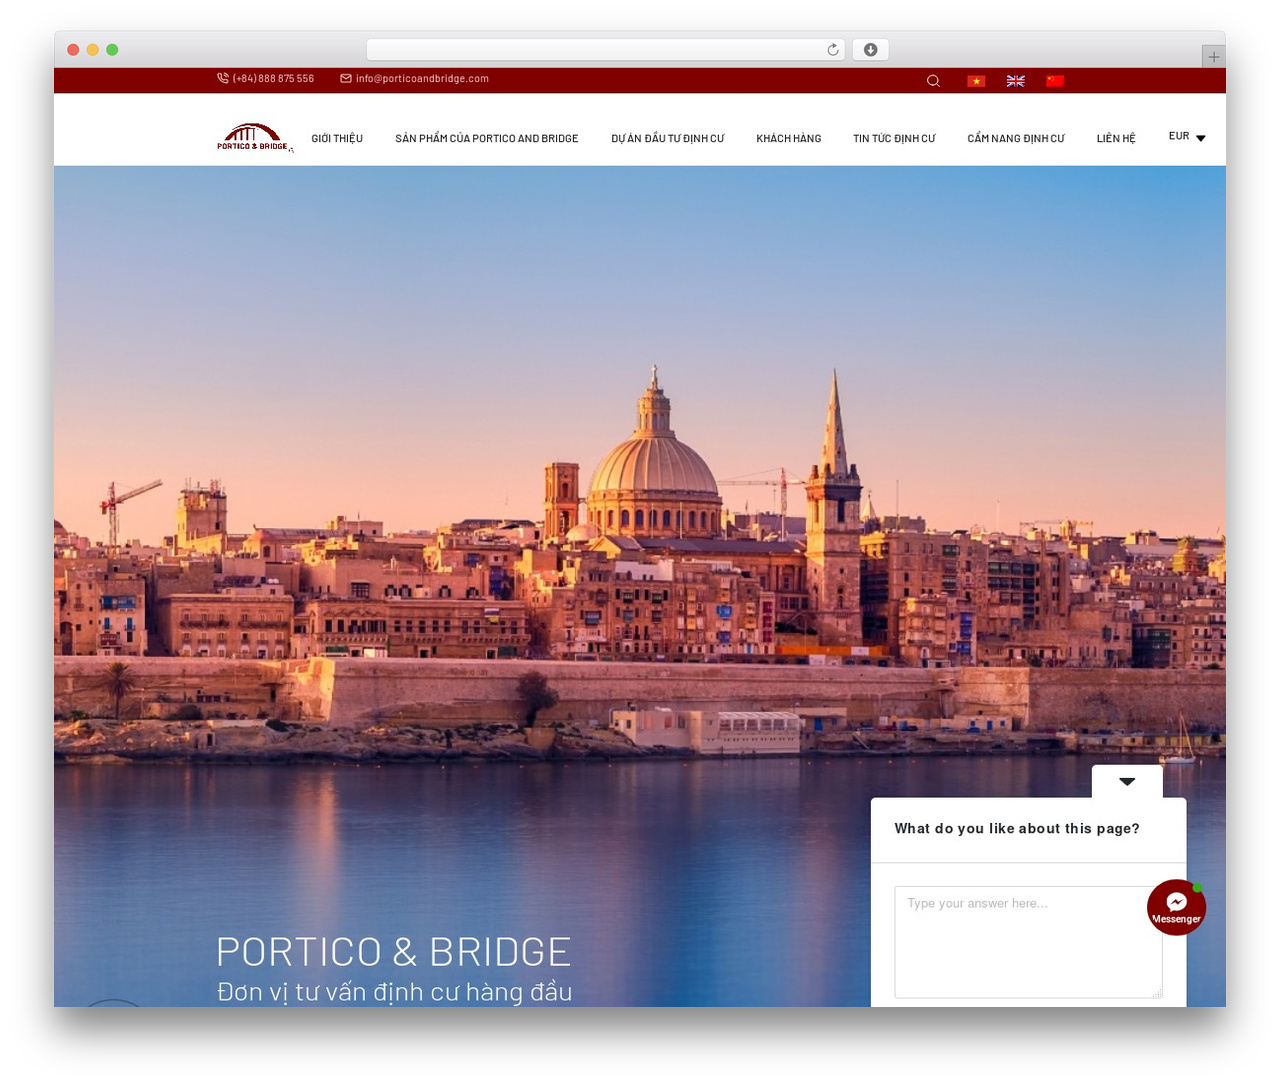Screen dimensions: 1280x1084
Task: Open the CẨM NANG ĐỊNH CƯ menu item
Action: click(1016, 139)
